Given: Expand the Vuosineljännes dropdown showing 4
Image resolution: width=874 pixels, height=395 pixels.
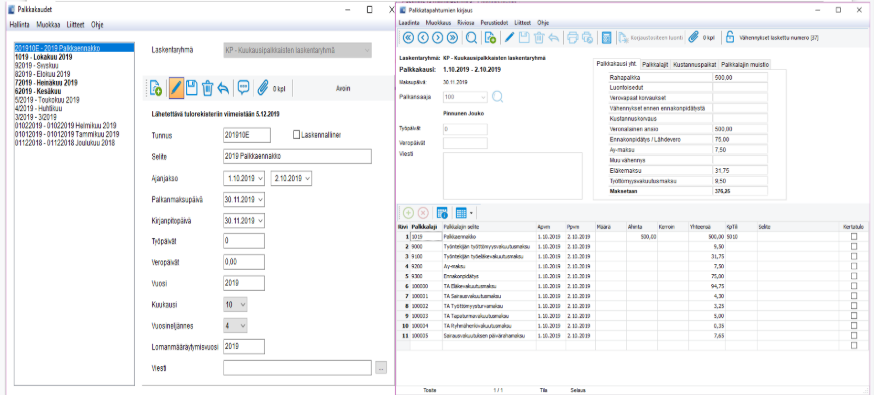Looking at the screenshot, I should coord(243,325).
